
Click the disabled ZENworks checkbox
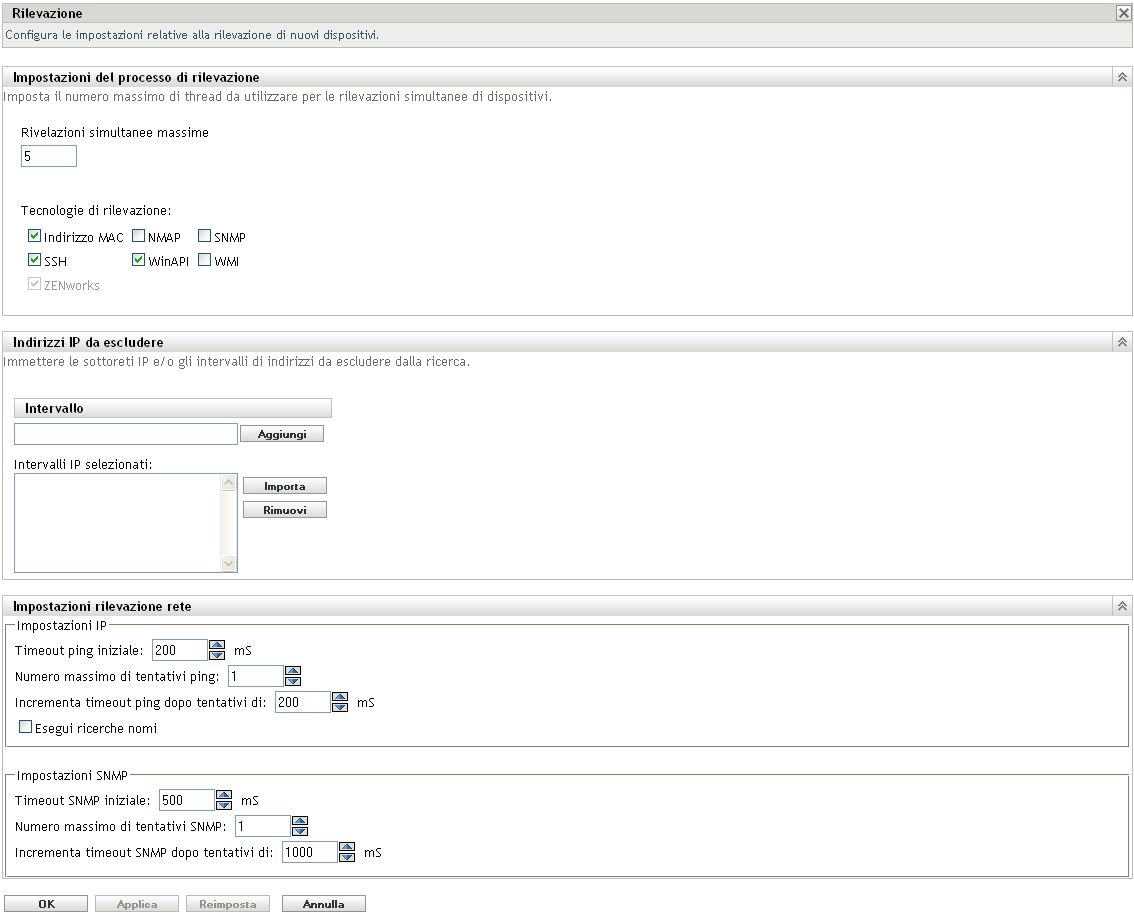pyautogui.click(x=34, y=283)
